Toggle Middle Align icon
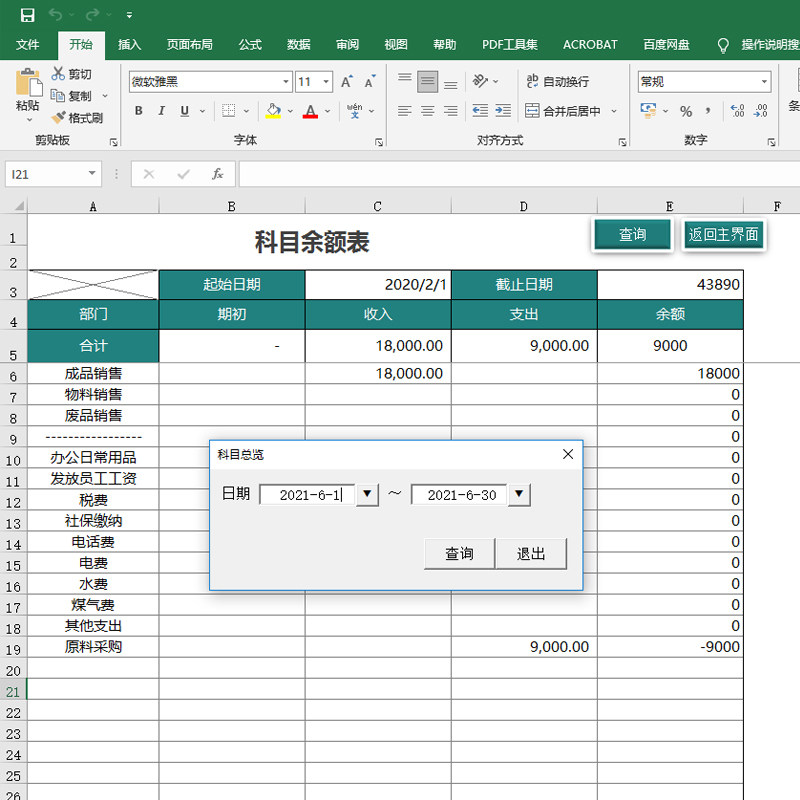Viewport: 800px width, 800px height. [x=428, y=82]
